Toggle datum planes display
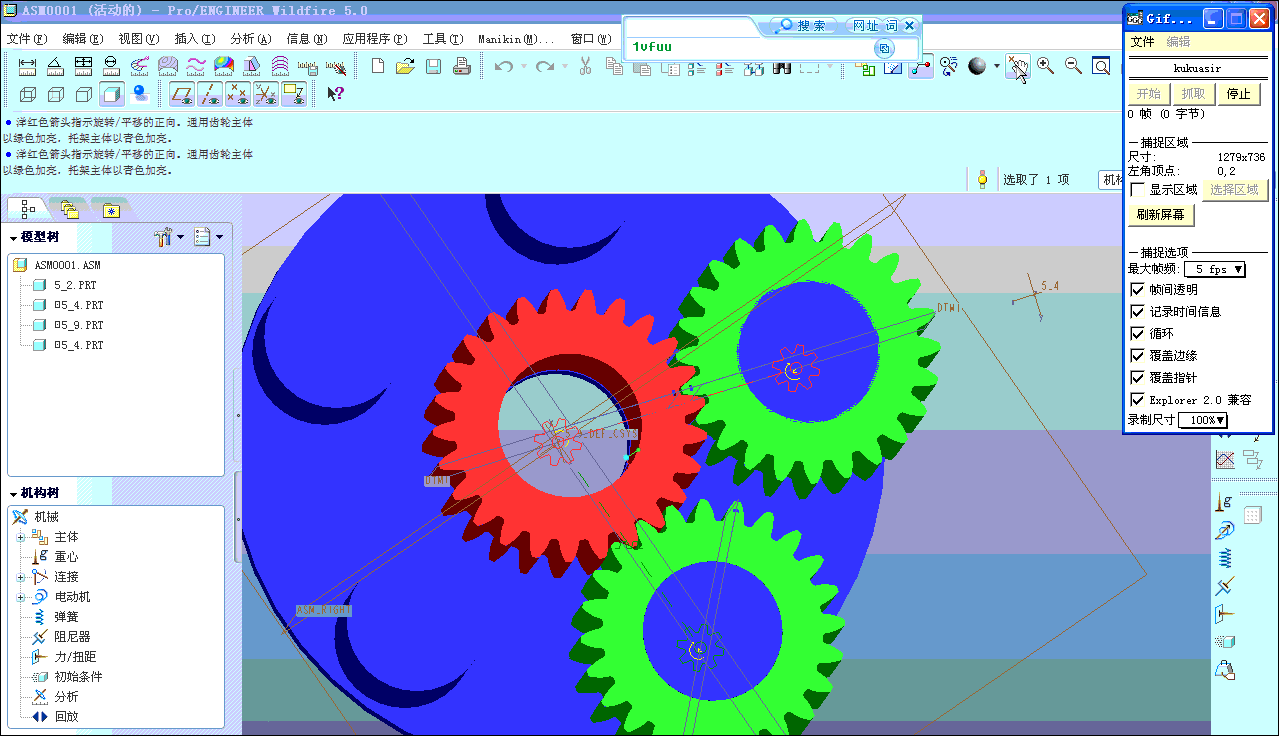 pyautogui.click(x=182, y=94)
